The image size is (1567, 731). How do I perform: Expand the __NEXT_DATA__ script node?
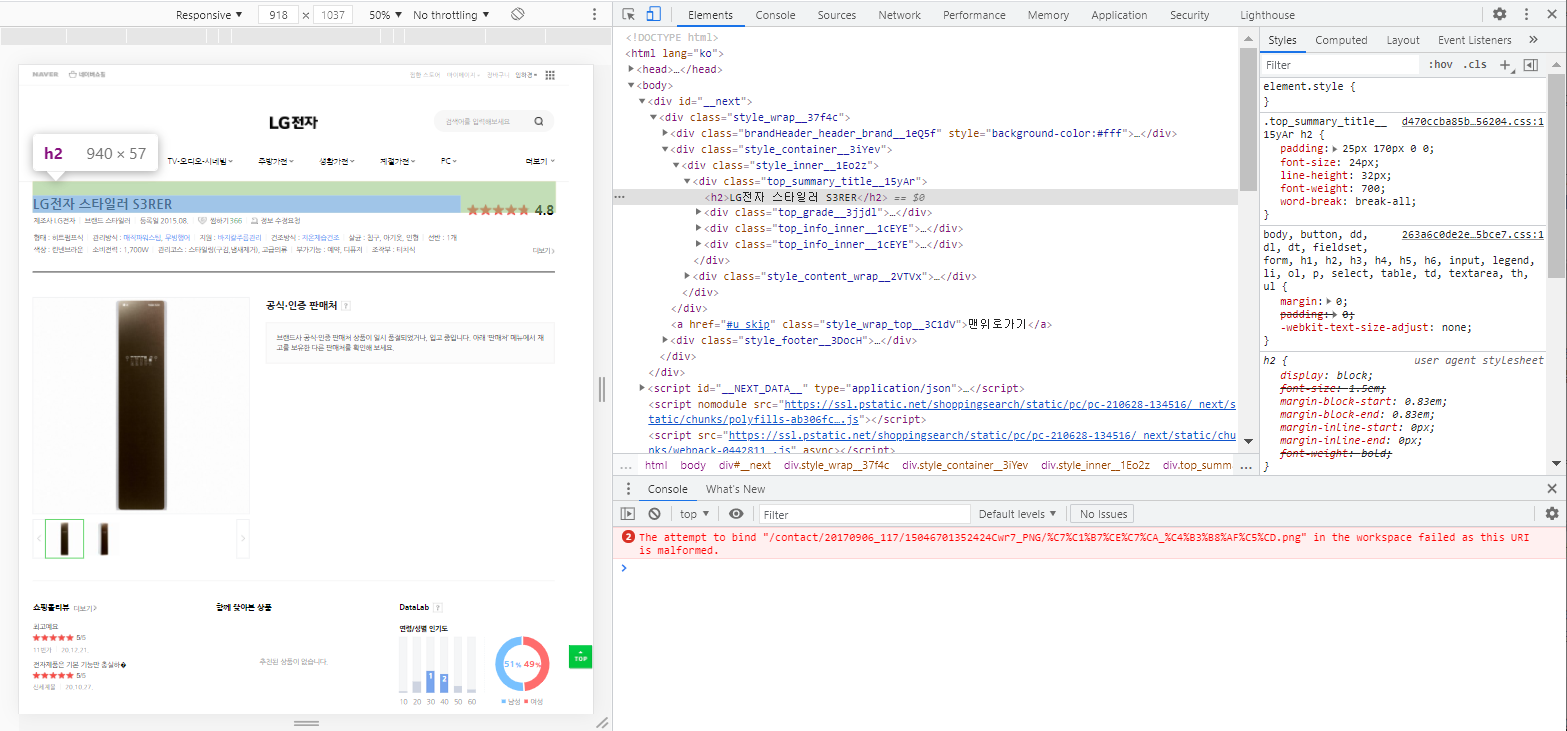[643, 388]
